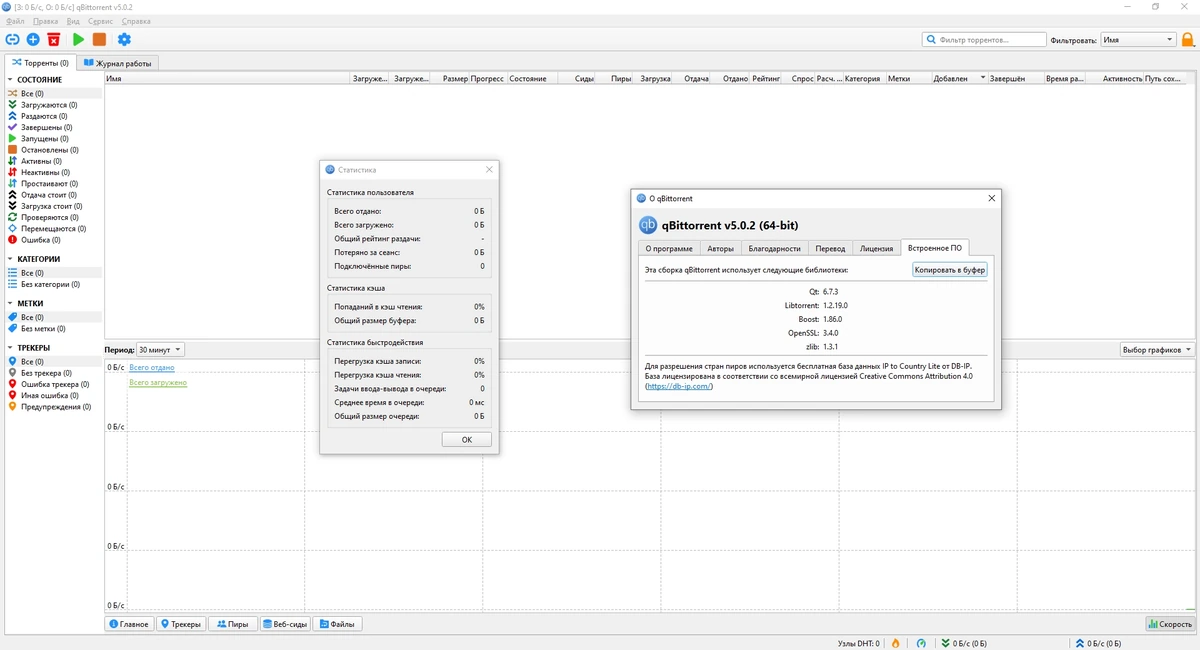Toggle the Скорость speed graph button
The height and width of the screenshot is (650, 1200).
(x=1170, y=624)
